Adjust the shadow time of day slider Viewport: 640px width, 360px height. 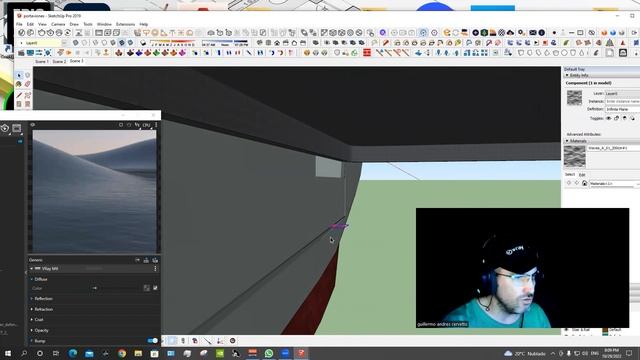pyautogui.click(x=224, y=42)
